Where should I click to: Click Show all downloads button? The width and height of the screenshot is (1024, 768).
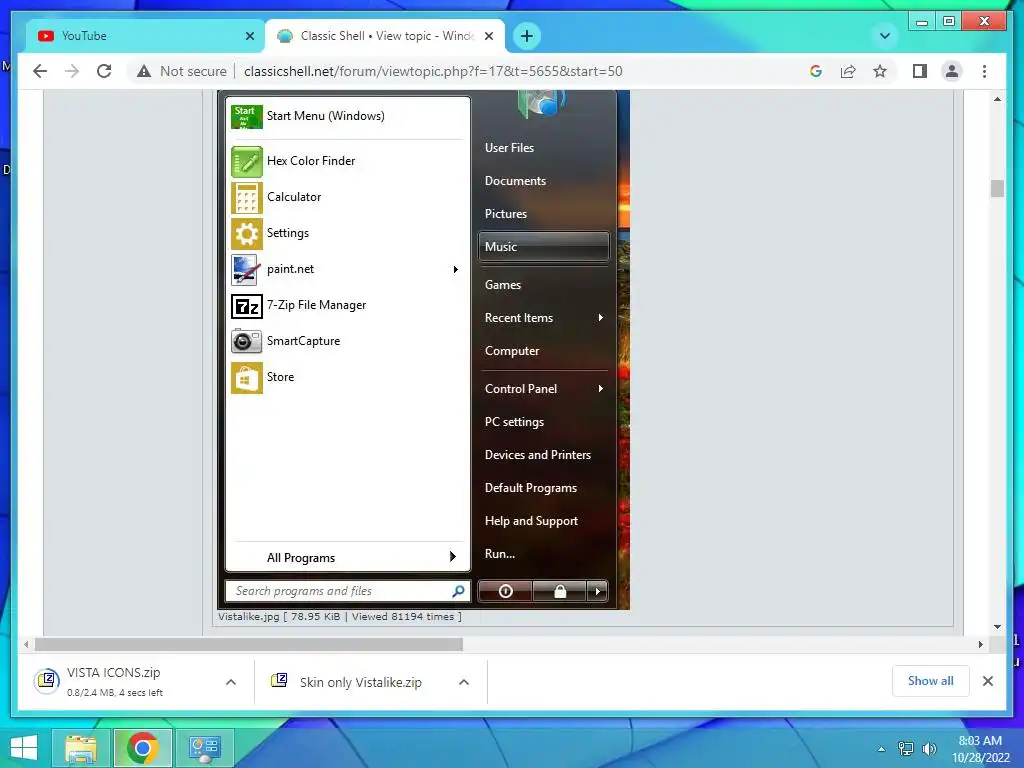pyautogui.click(x=931, y=681)
